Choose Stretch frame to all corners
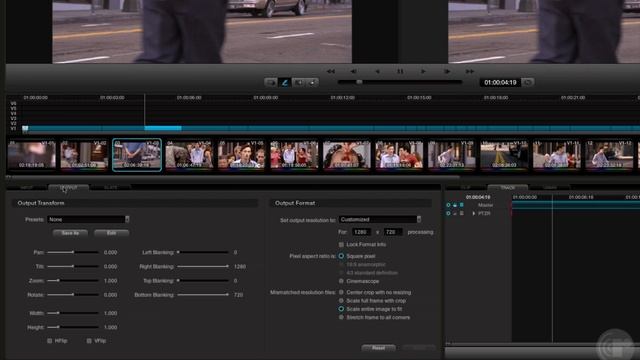 pyautogui.click(x=341, y=317)
